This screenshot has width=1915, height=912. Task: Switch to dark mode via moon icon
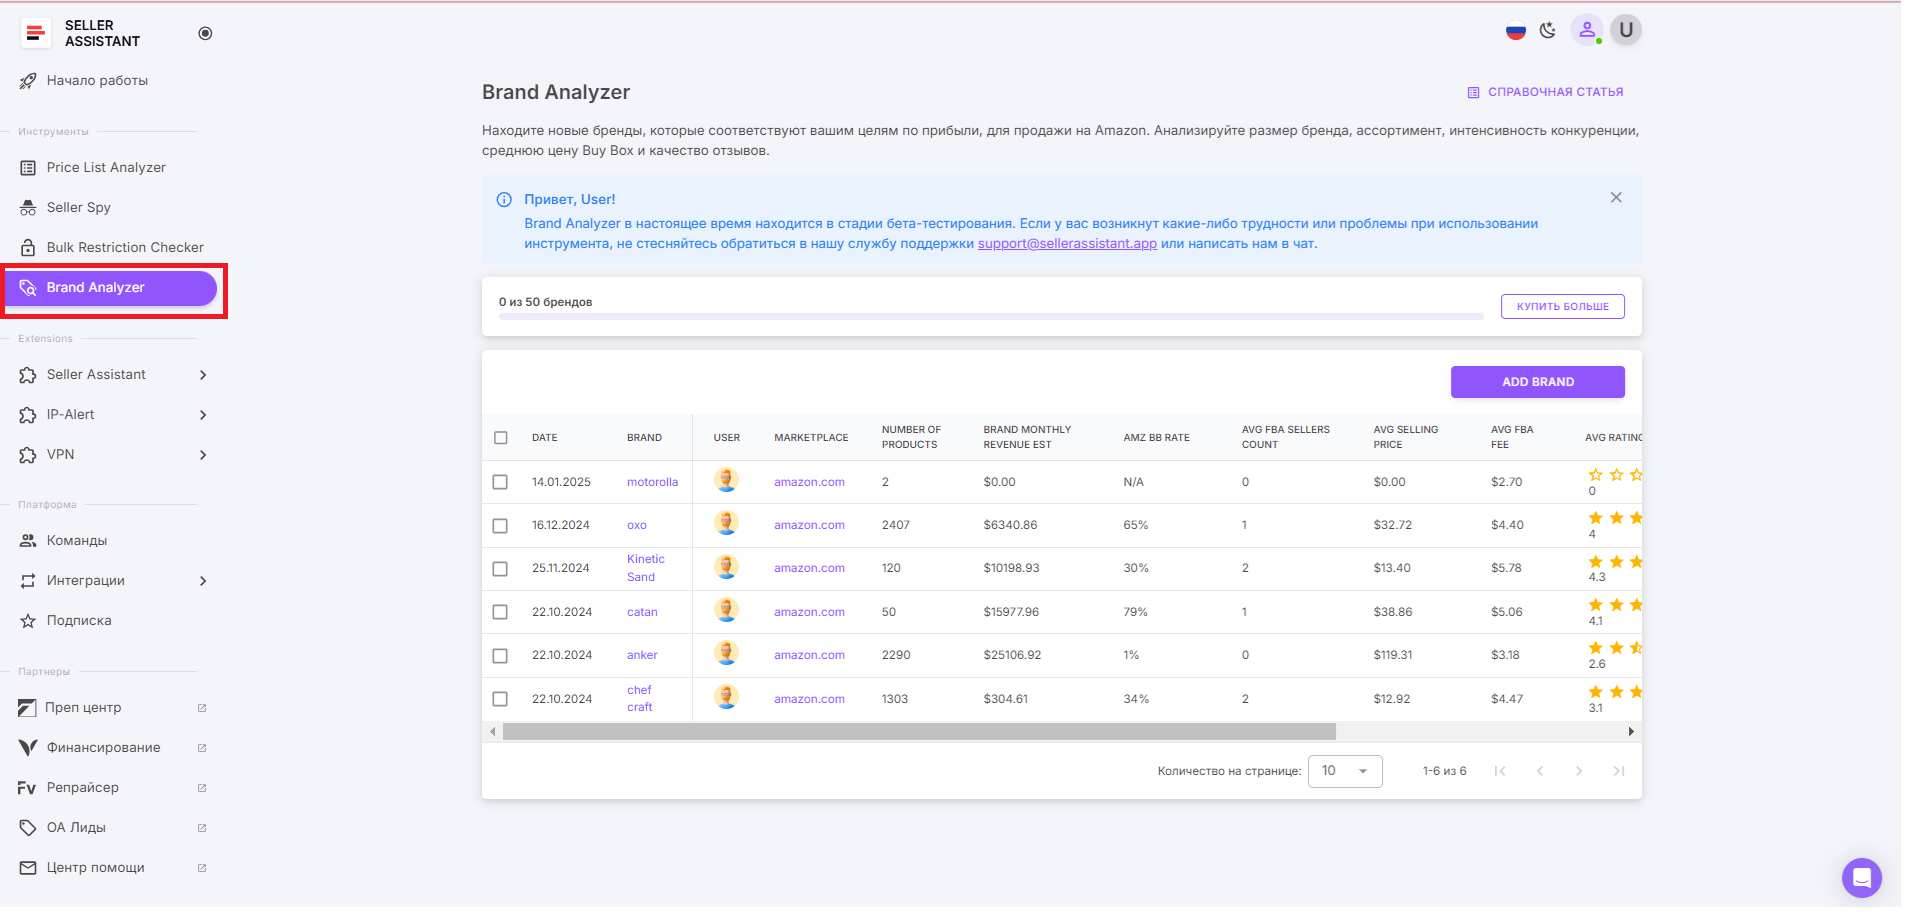point(1547,30)
